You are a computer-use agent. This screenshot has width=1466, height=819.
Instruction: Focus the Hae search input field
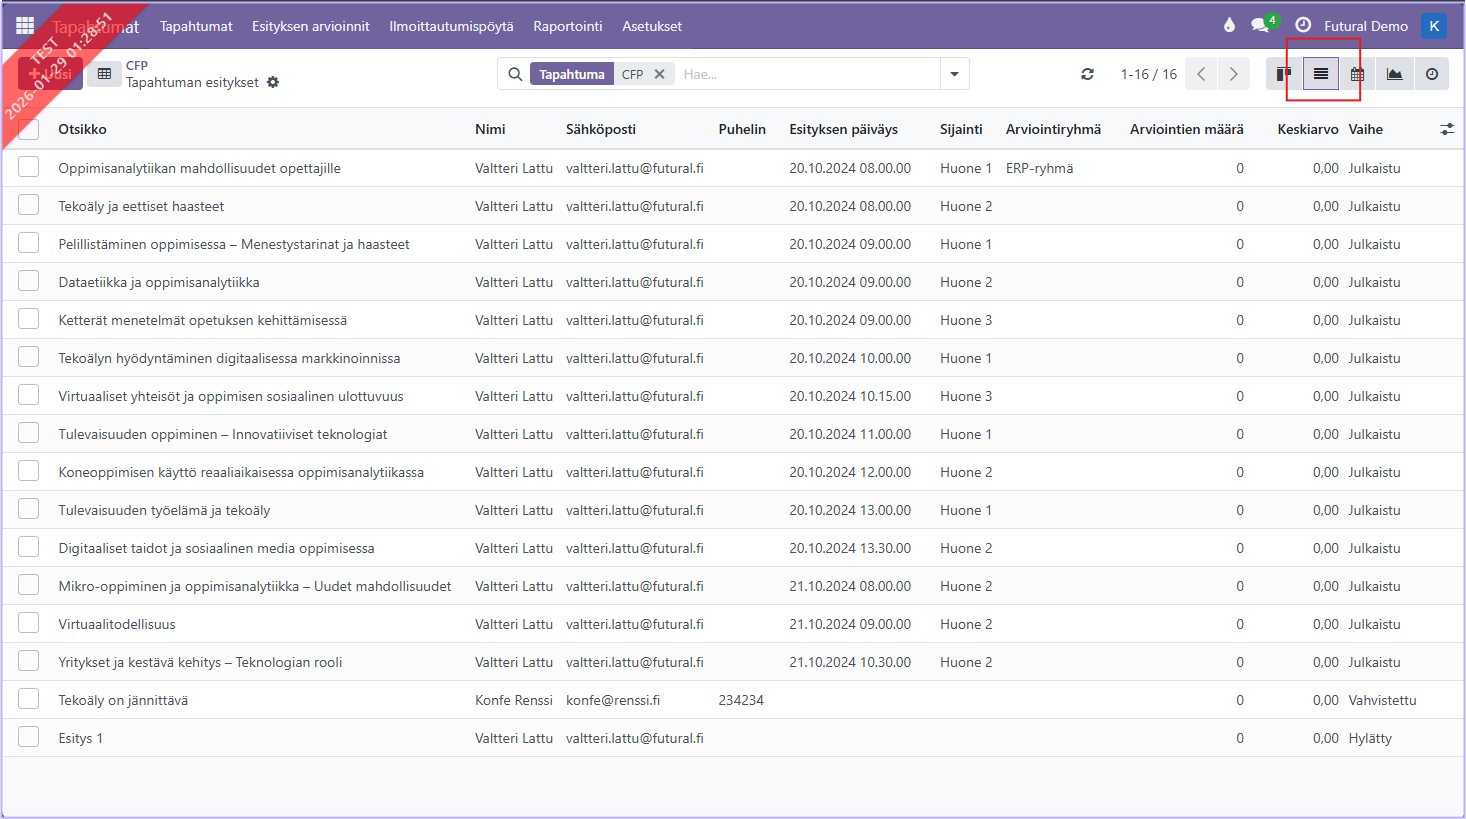pyautogui.click(x=805, y=74)
